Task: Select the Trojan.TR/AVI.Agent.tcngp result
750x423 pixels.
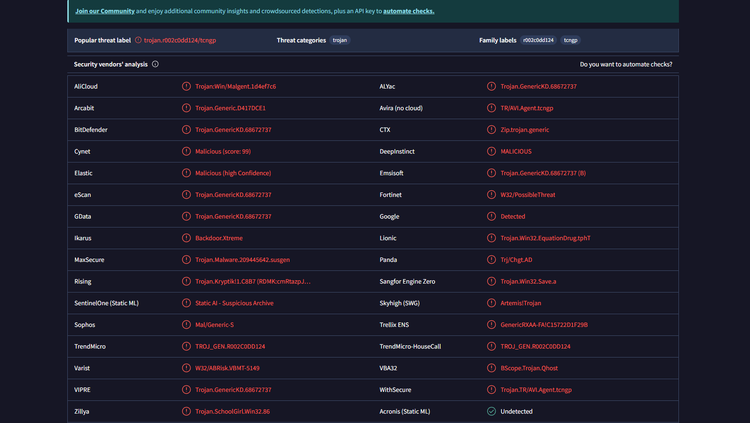Action: pyautogui.click(x=536, y=390)
